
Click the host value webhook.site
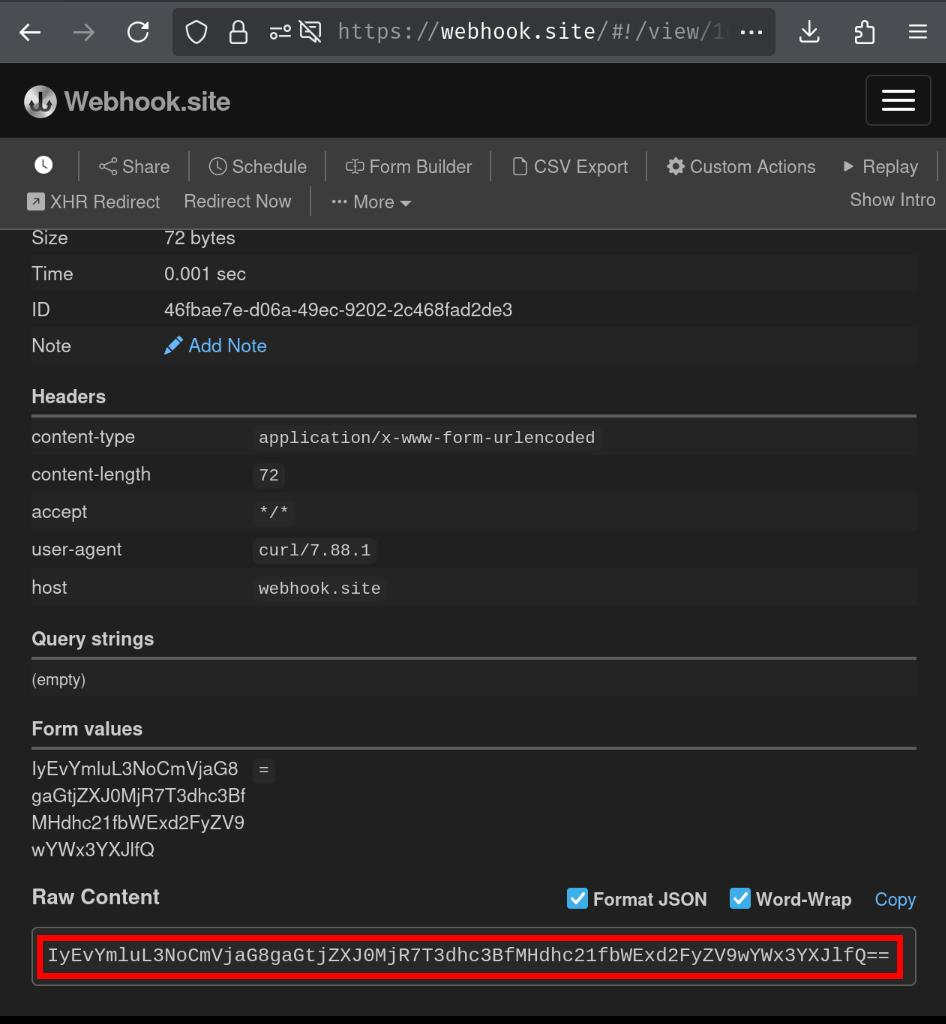coord(320,588)
